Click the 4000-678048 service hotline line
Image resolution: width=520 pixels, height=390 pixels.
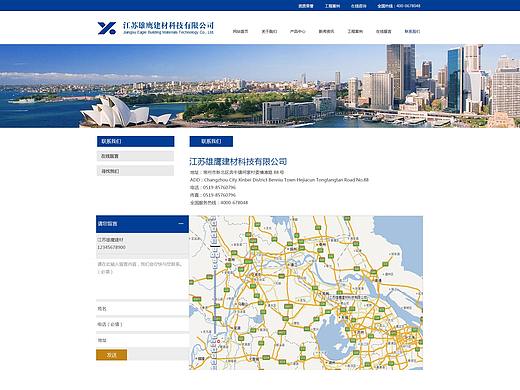pyautogui.click(x=219, y=203)
